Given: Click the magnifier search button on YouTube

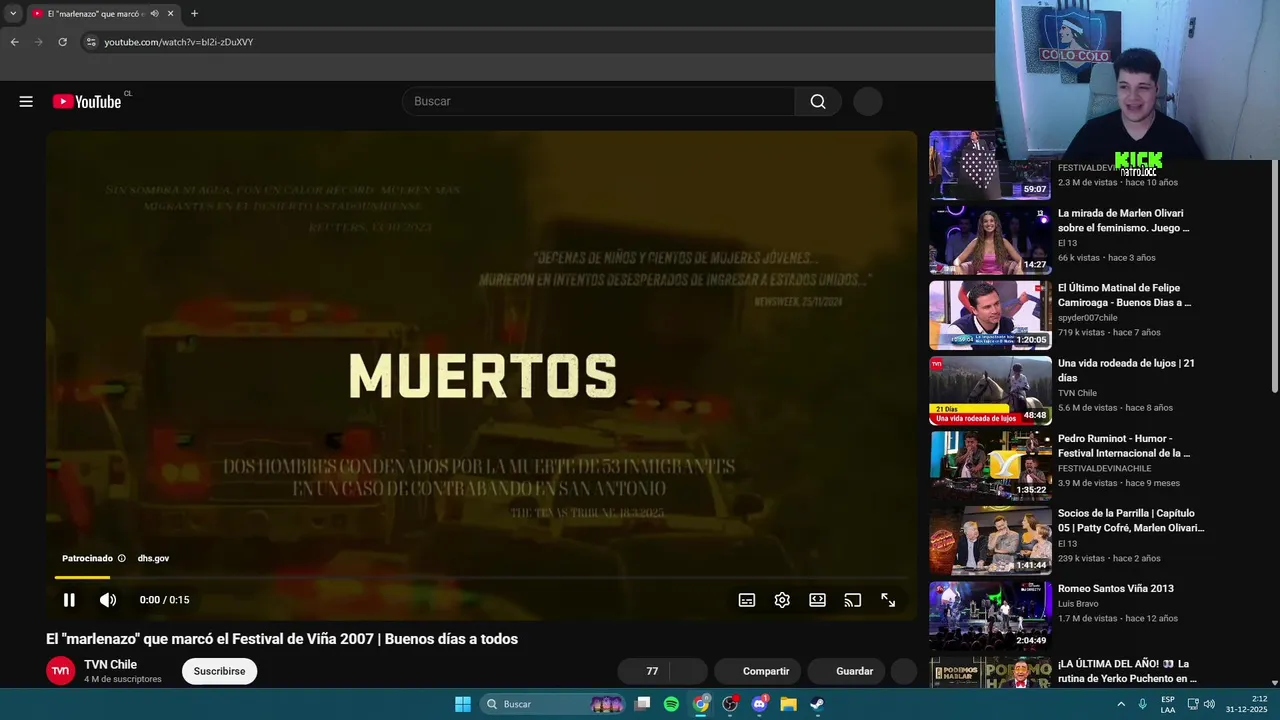Looking at the screenshot, I should [818, 101].
